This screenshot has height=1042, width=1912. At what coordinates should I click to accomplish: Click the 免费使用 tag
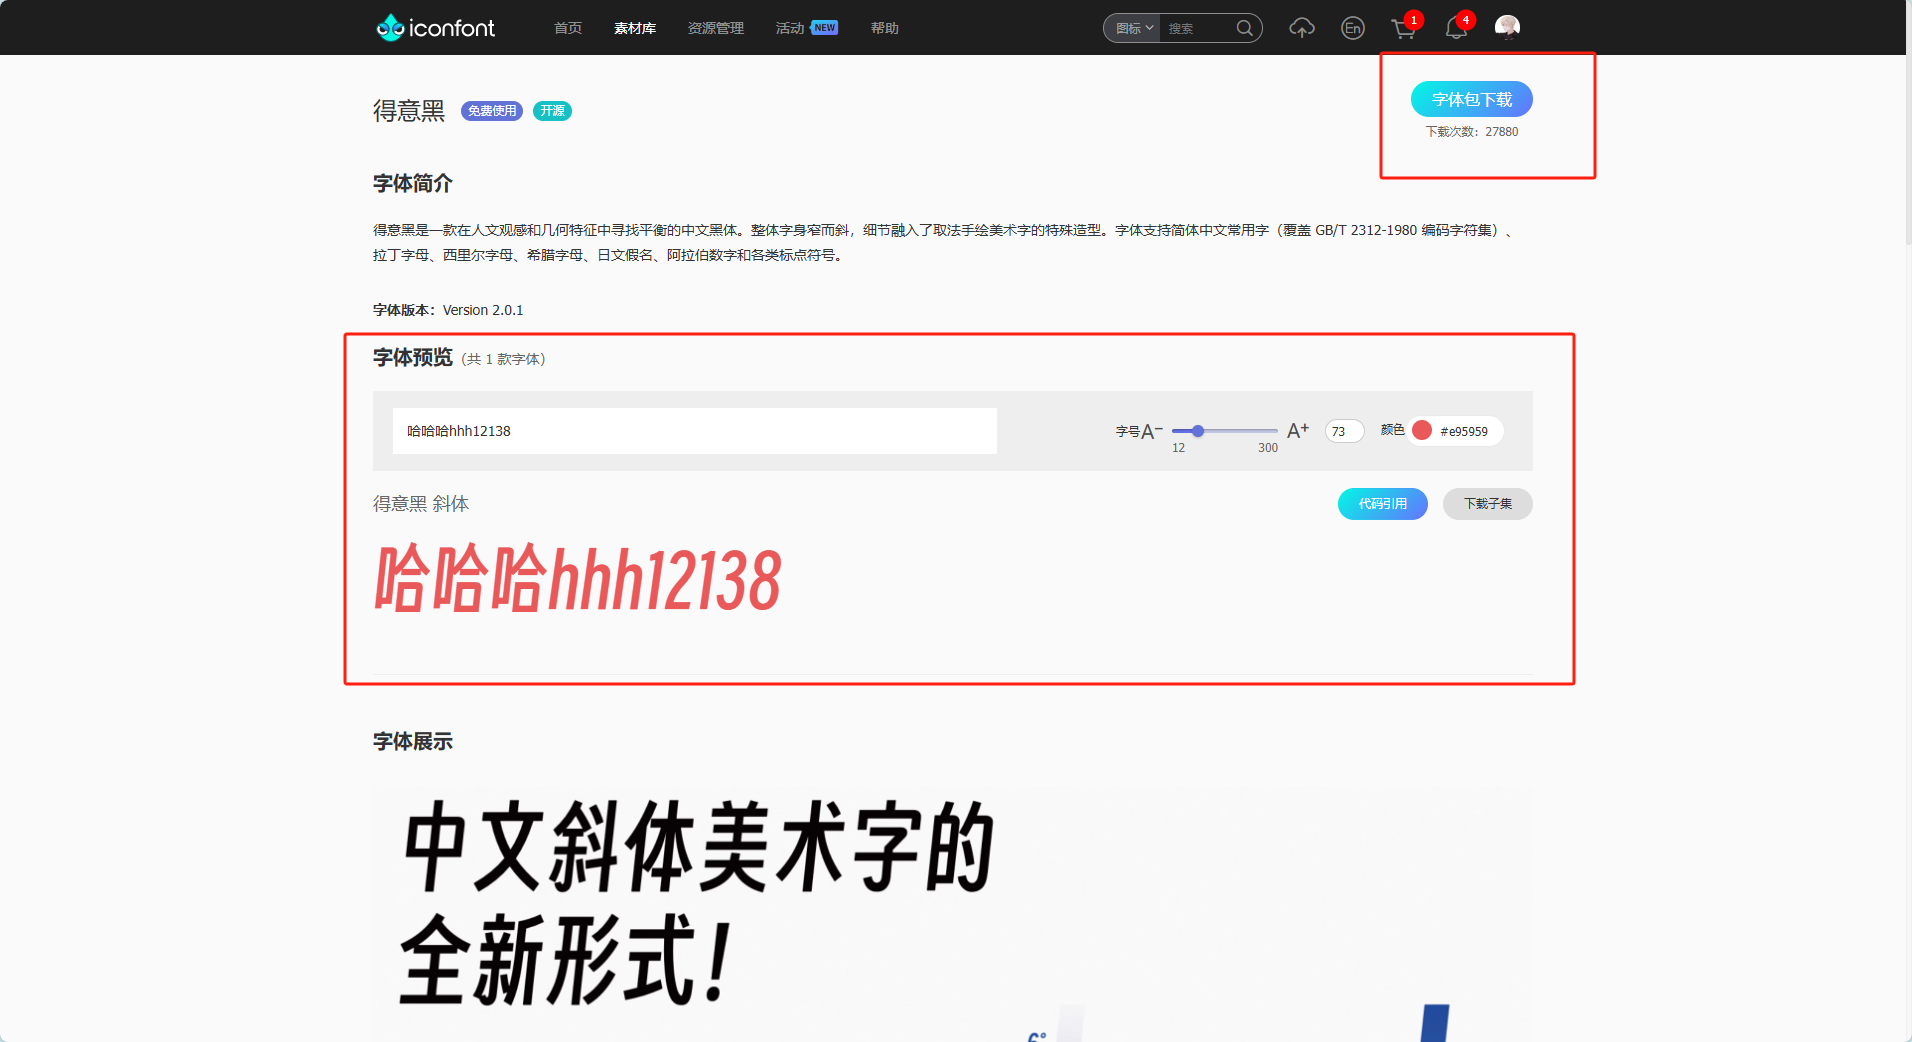pyautogui.click(x=492, y=111)
